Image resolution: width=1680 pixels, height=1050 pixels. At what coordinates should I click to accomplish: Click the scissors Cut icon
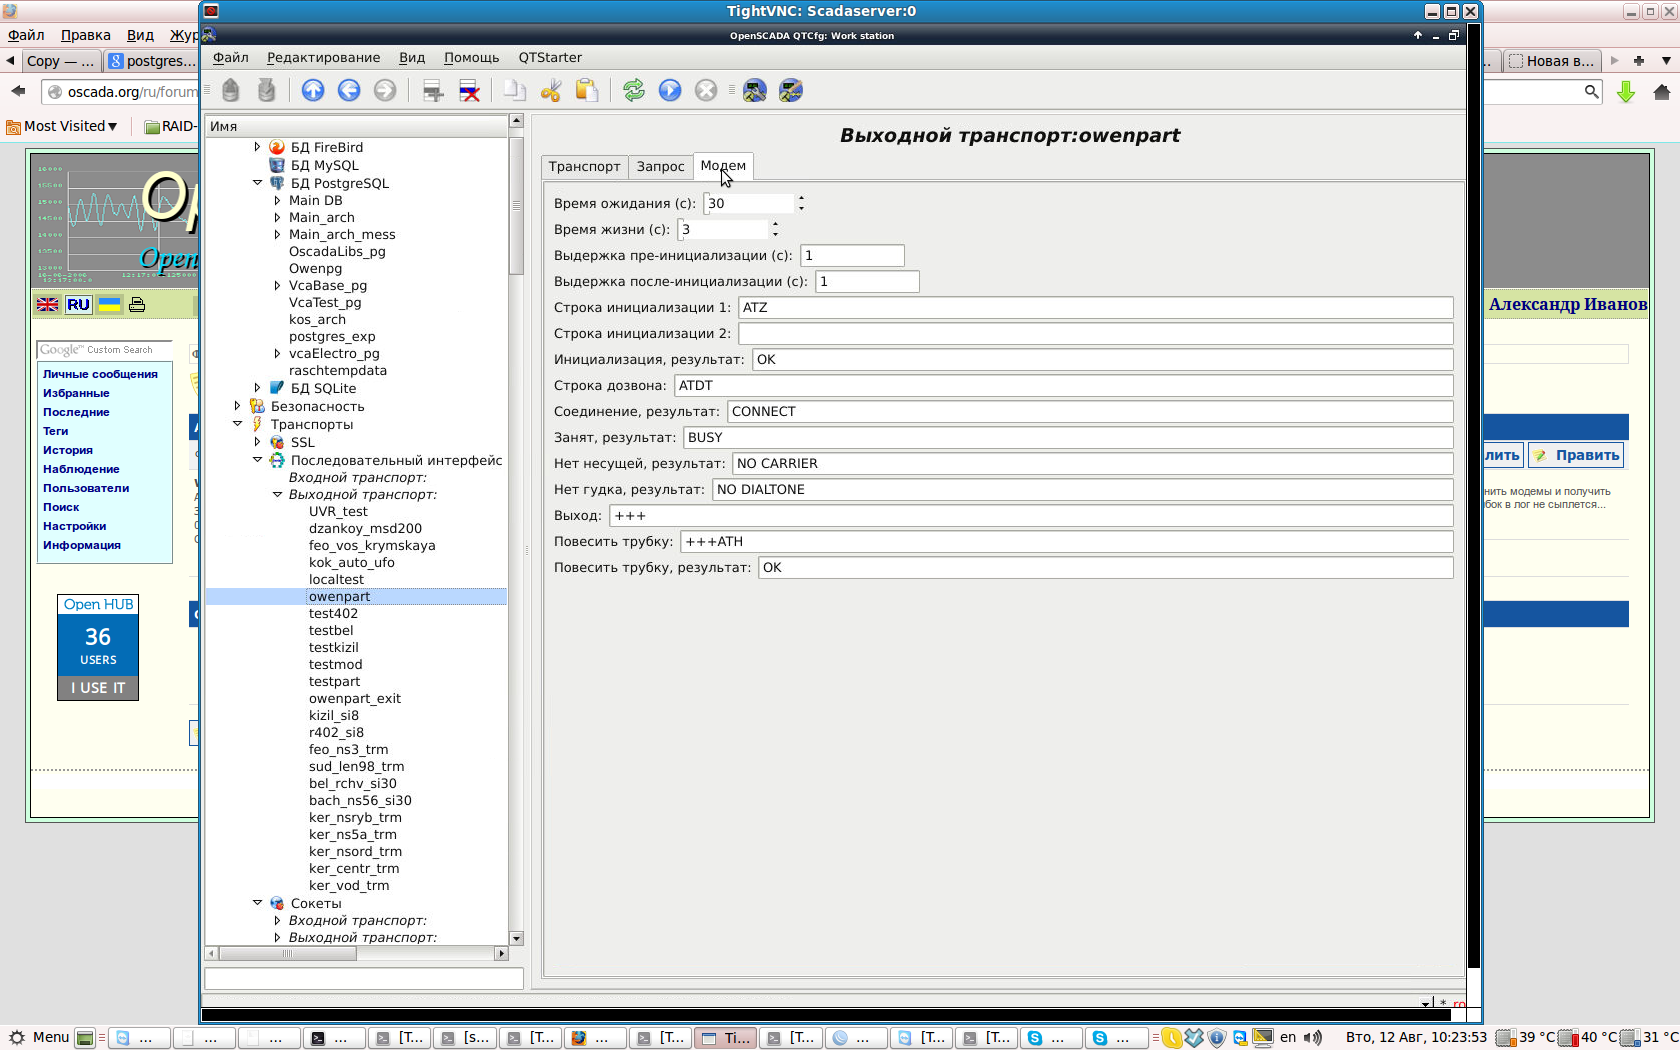point(551,91)
